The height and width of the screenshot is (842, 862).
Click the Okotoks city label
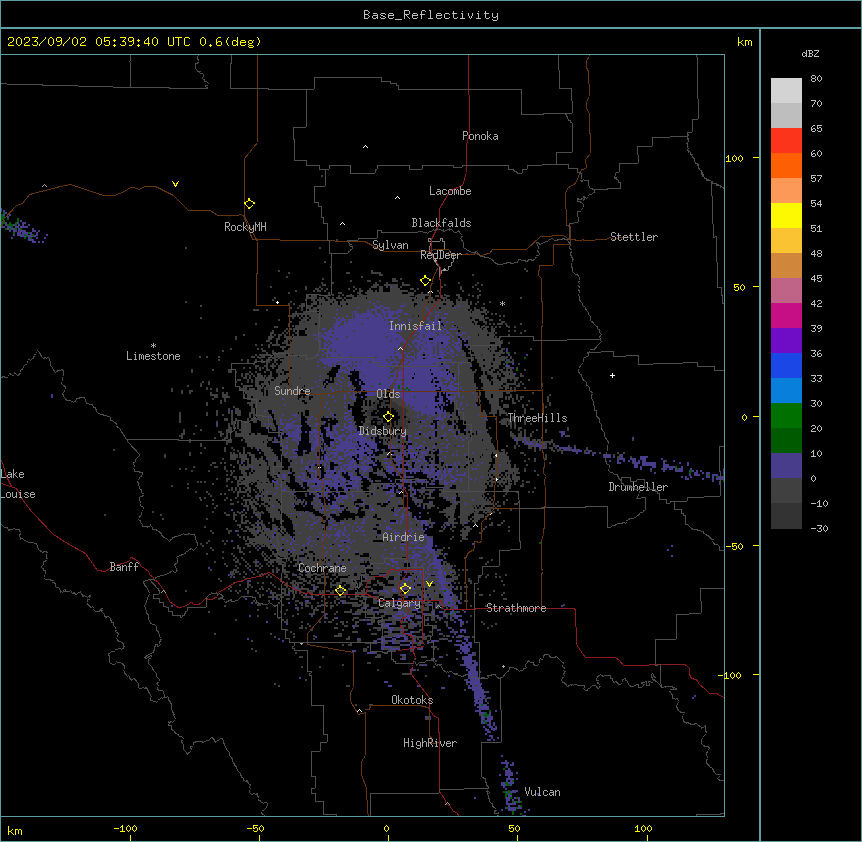pyautogui.click(x=412, y=700)
